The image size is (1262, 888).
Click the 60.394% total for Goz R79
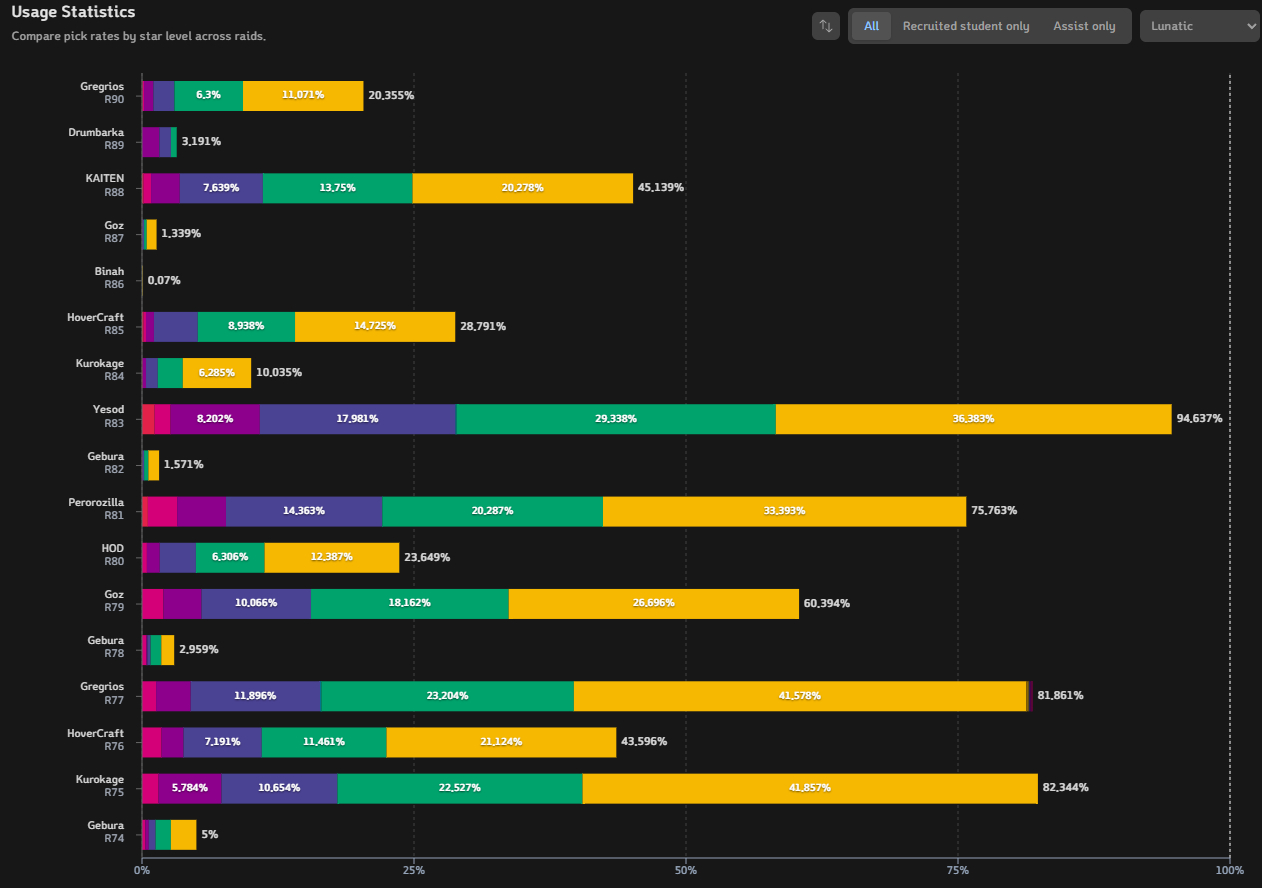click(827, 604)
